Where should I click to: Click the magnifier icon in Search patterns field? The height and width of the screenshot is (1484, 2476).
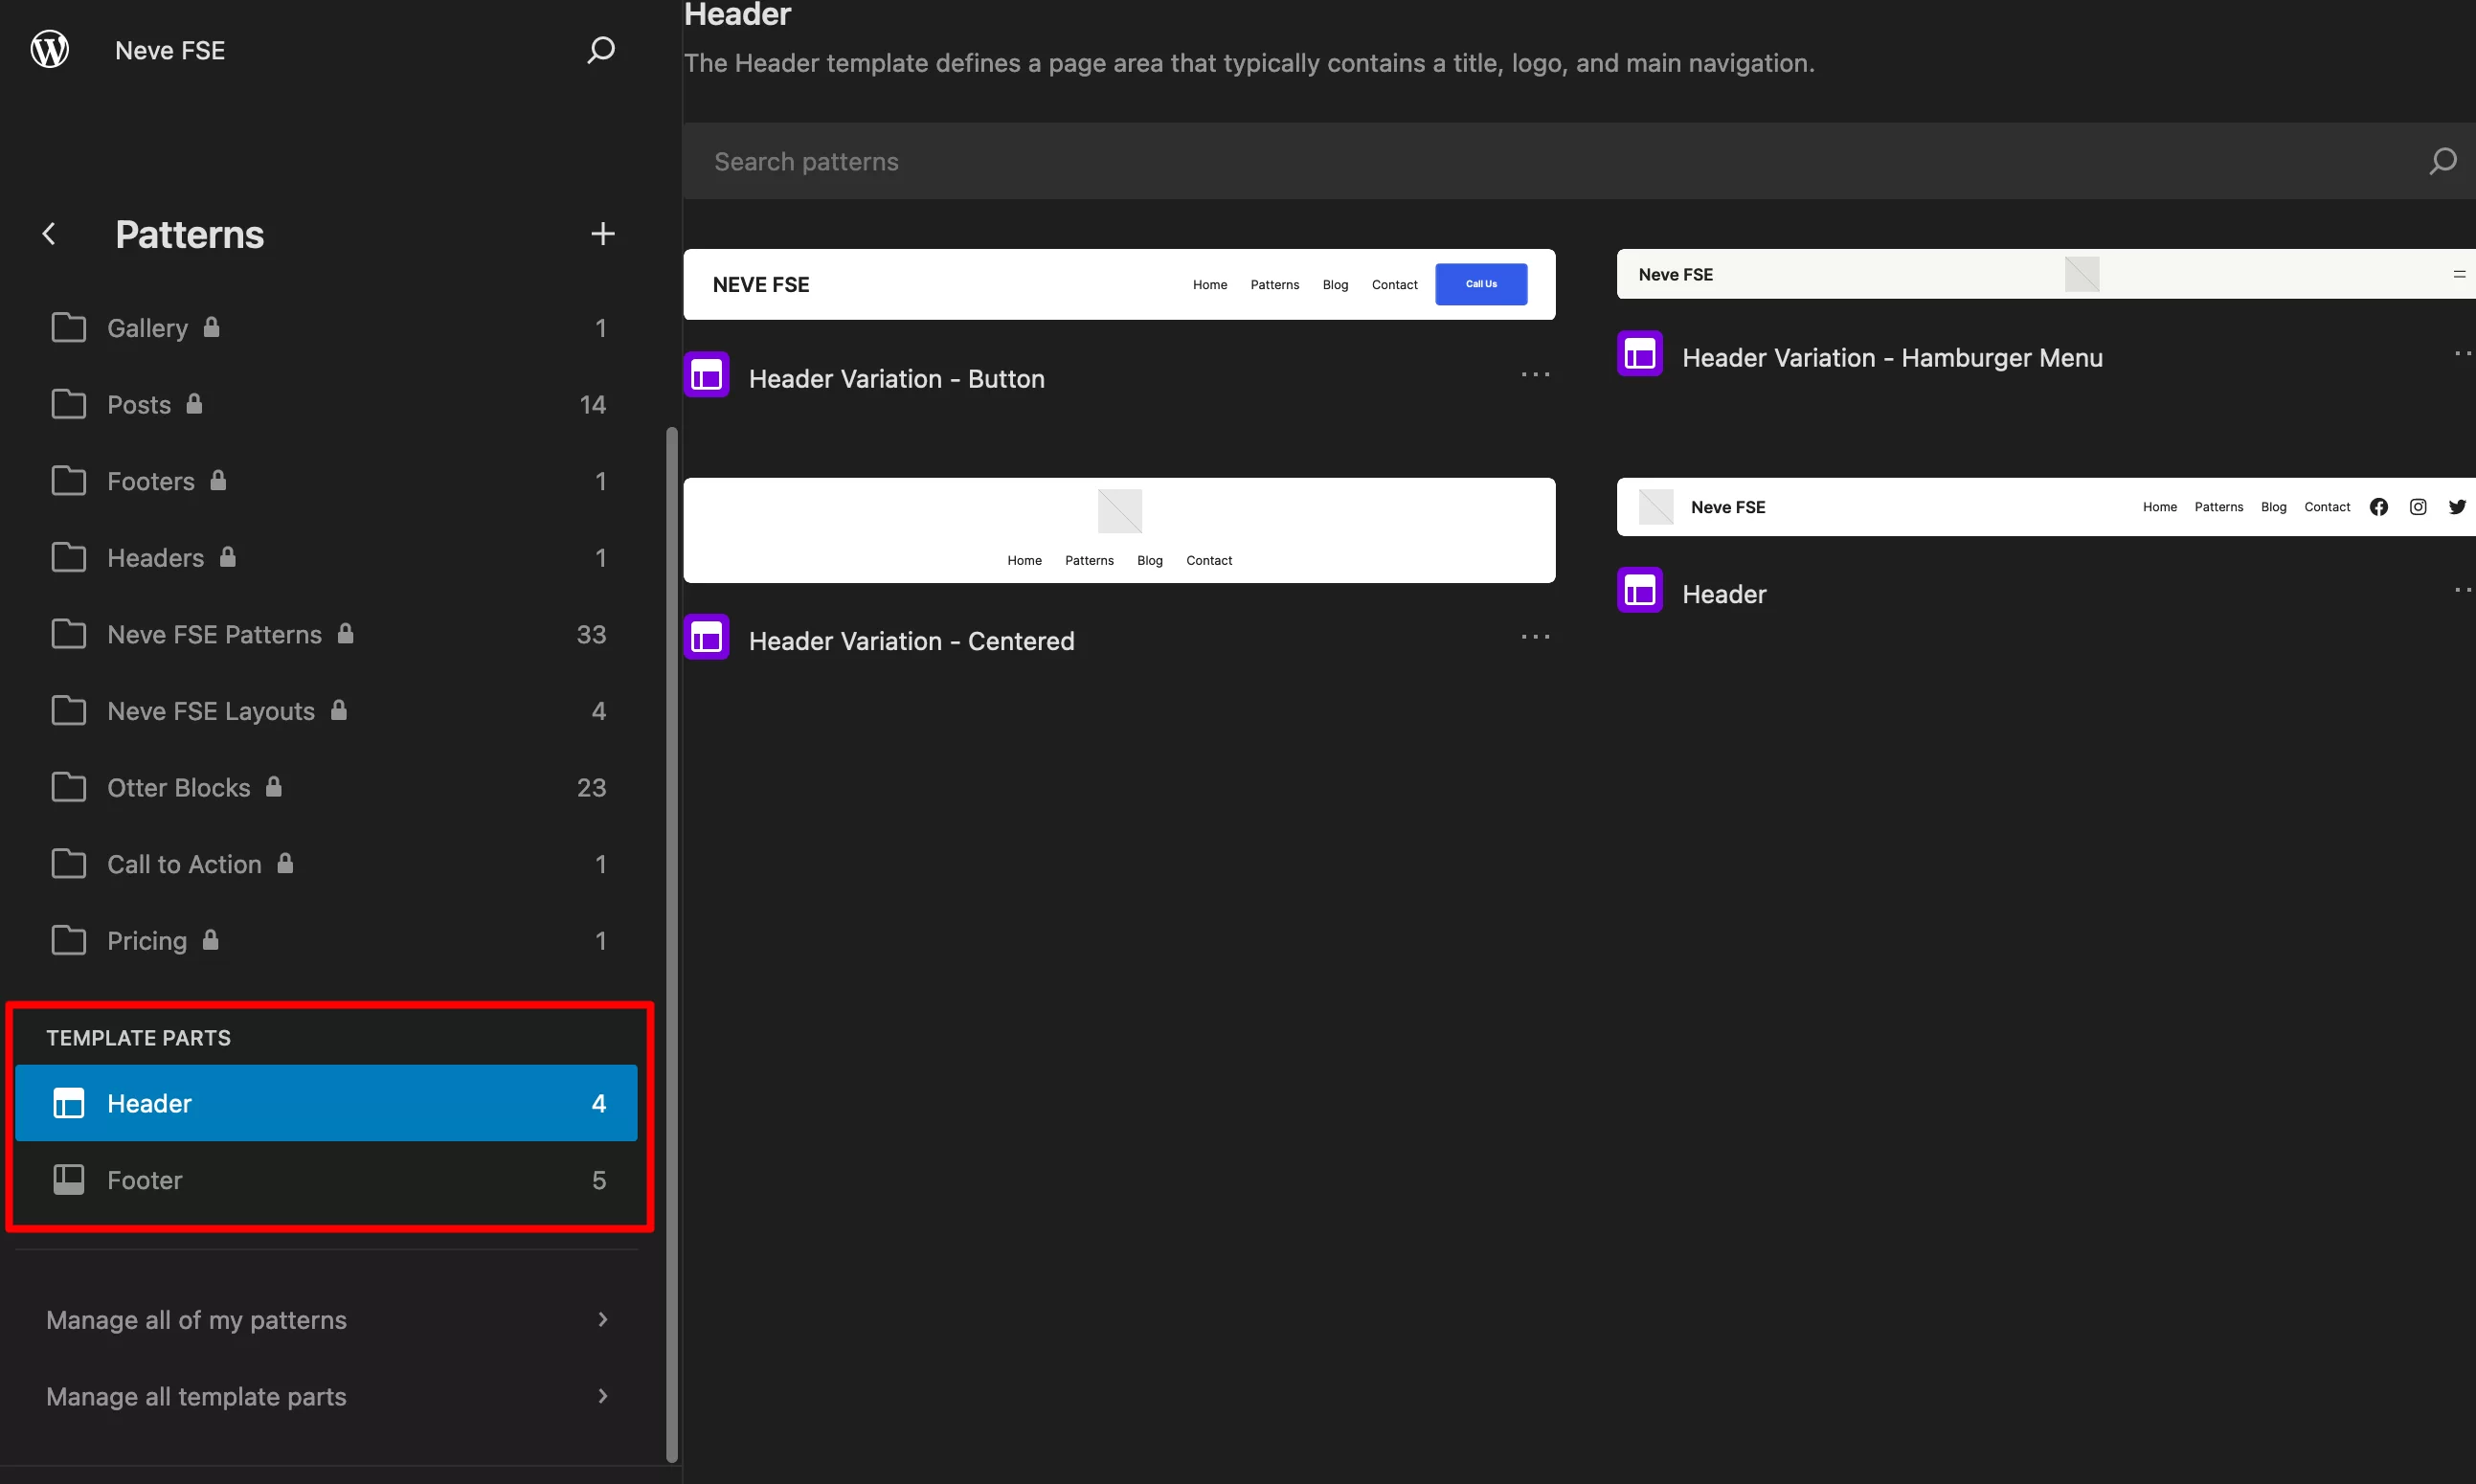[x=2442, y=161]
